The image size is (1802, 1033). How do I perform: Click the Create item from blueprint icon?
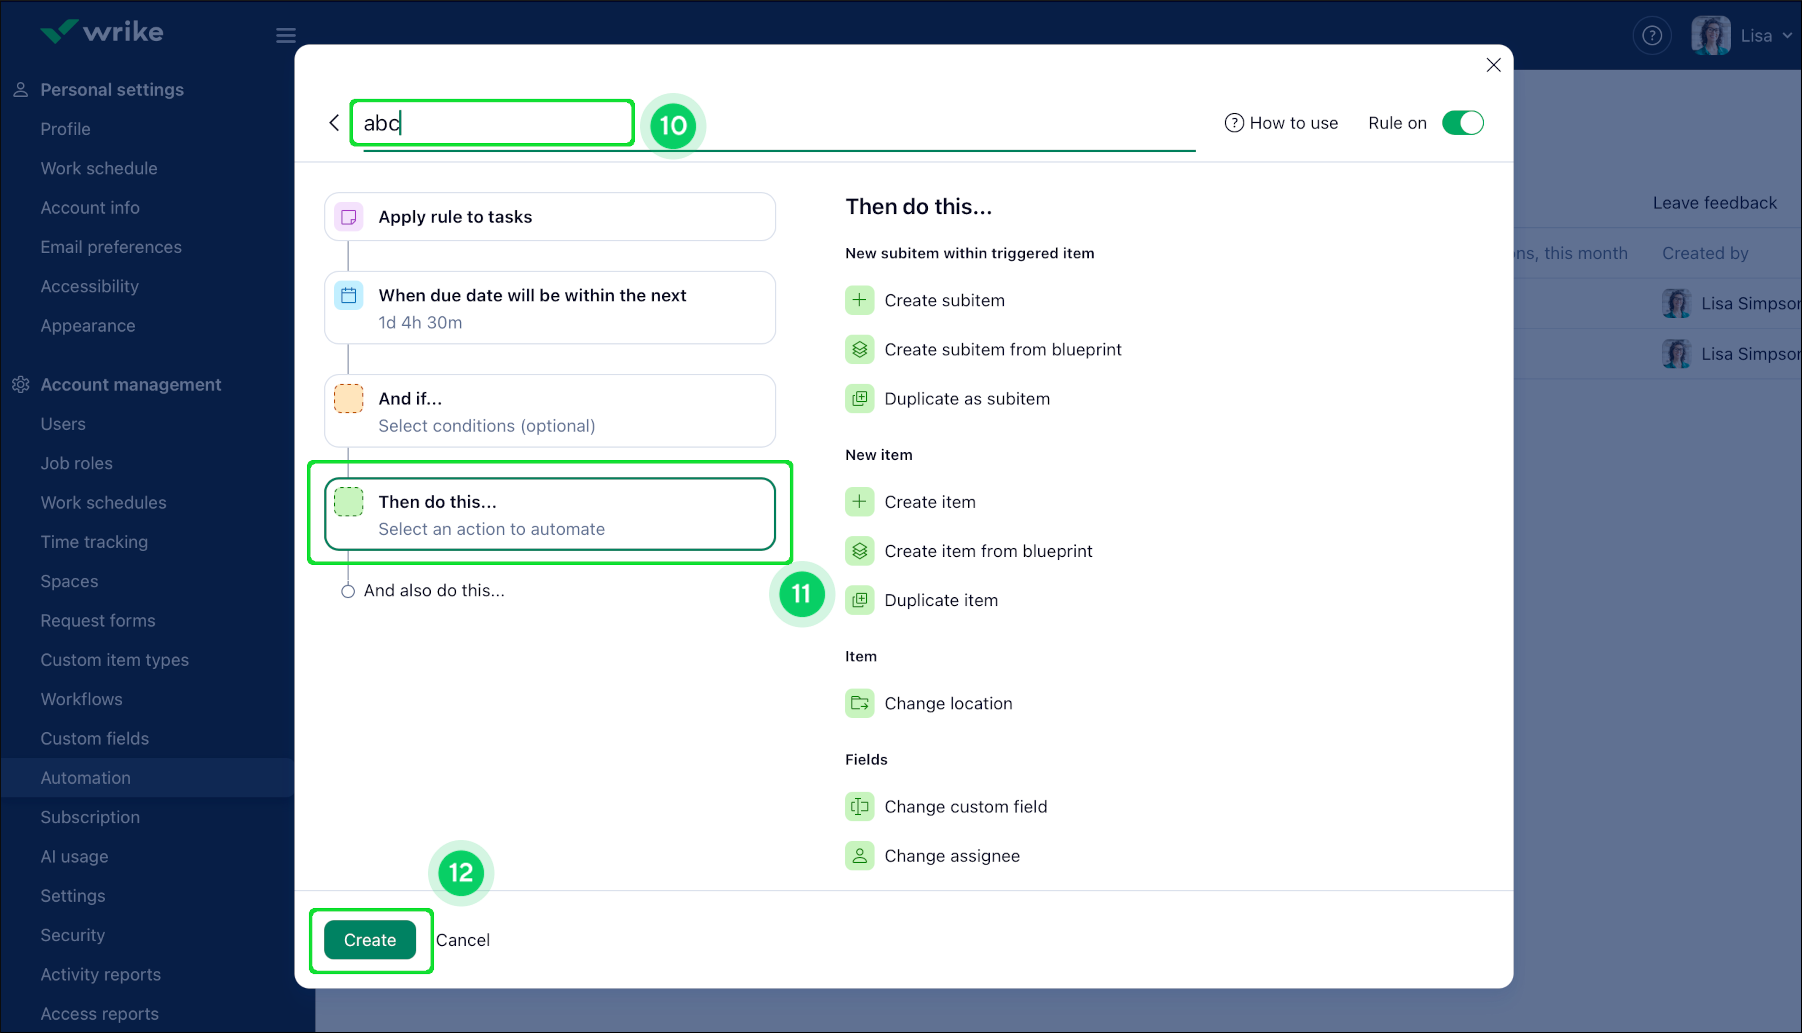[x=860, y=551]
